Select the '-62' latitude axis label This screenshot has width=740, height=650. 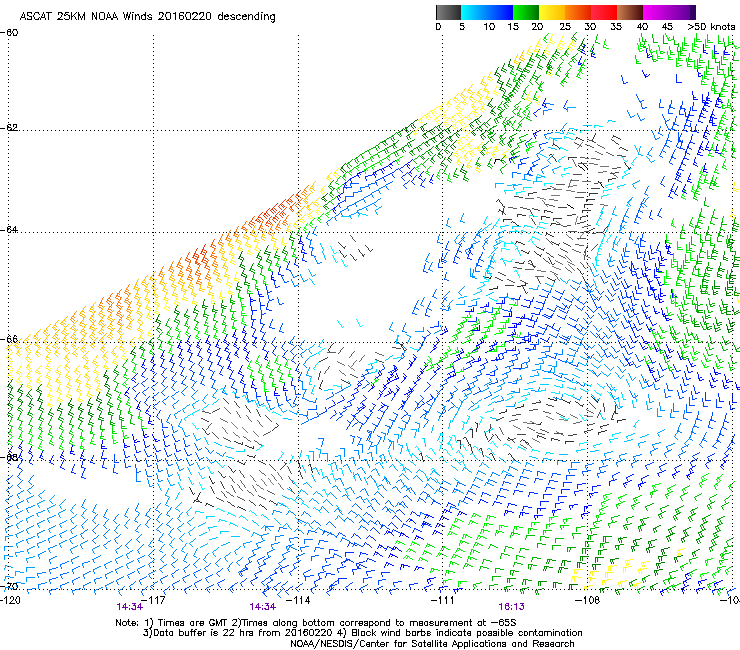click(9, 128)
